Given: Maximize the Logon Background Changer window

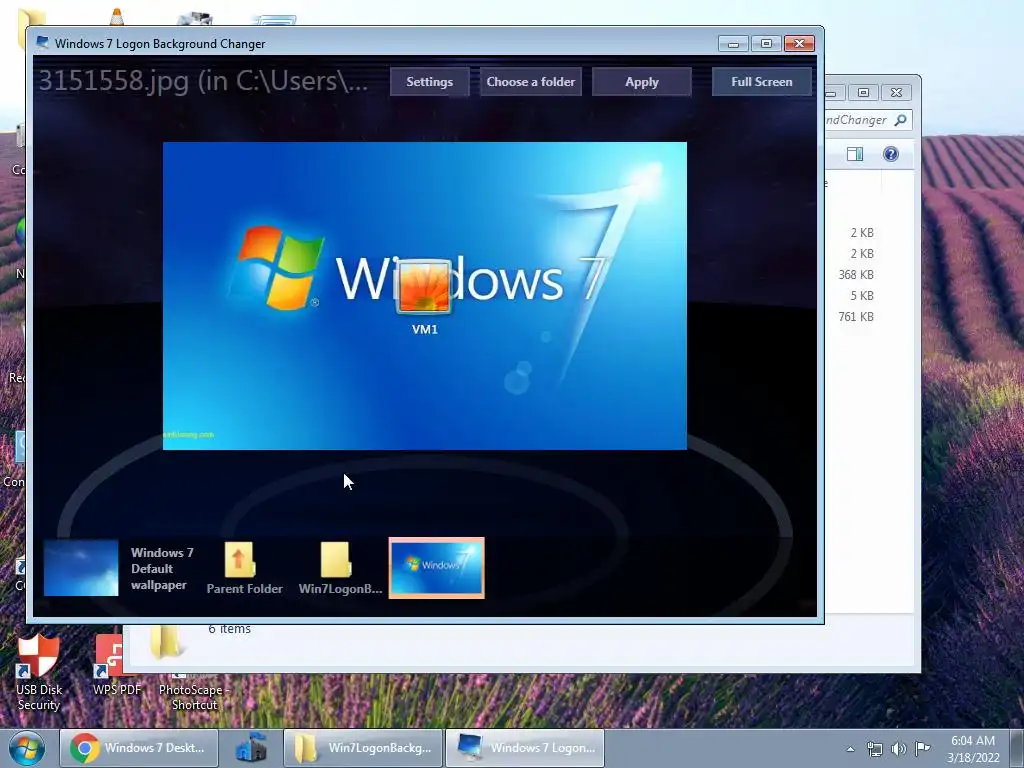Looking at the screenshot, I should [766, 44].
